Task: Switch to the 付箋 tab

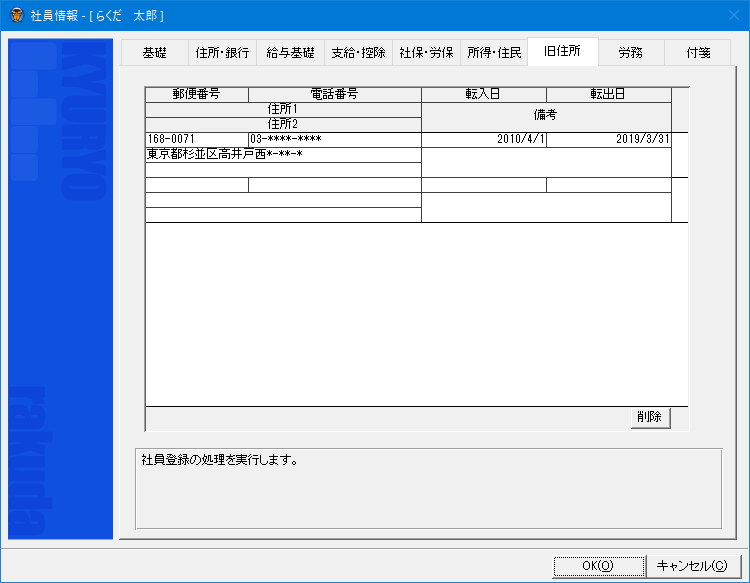Action: click(698, 53)
